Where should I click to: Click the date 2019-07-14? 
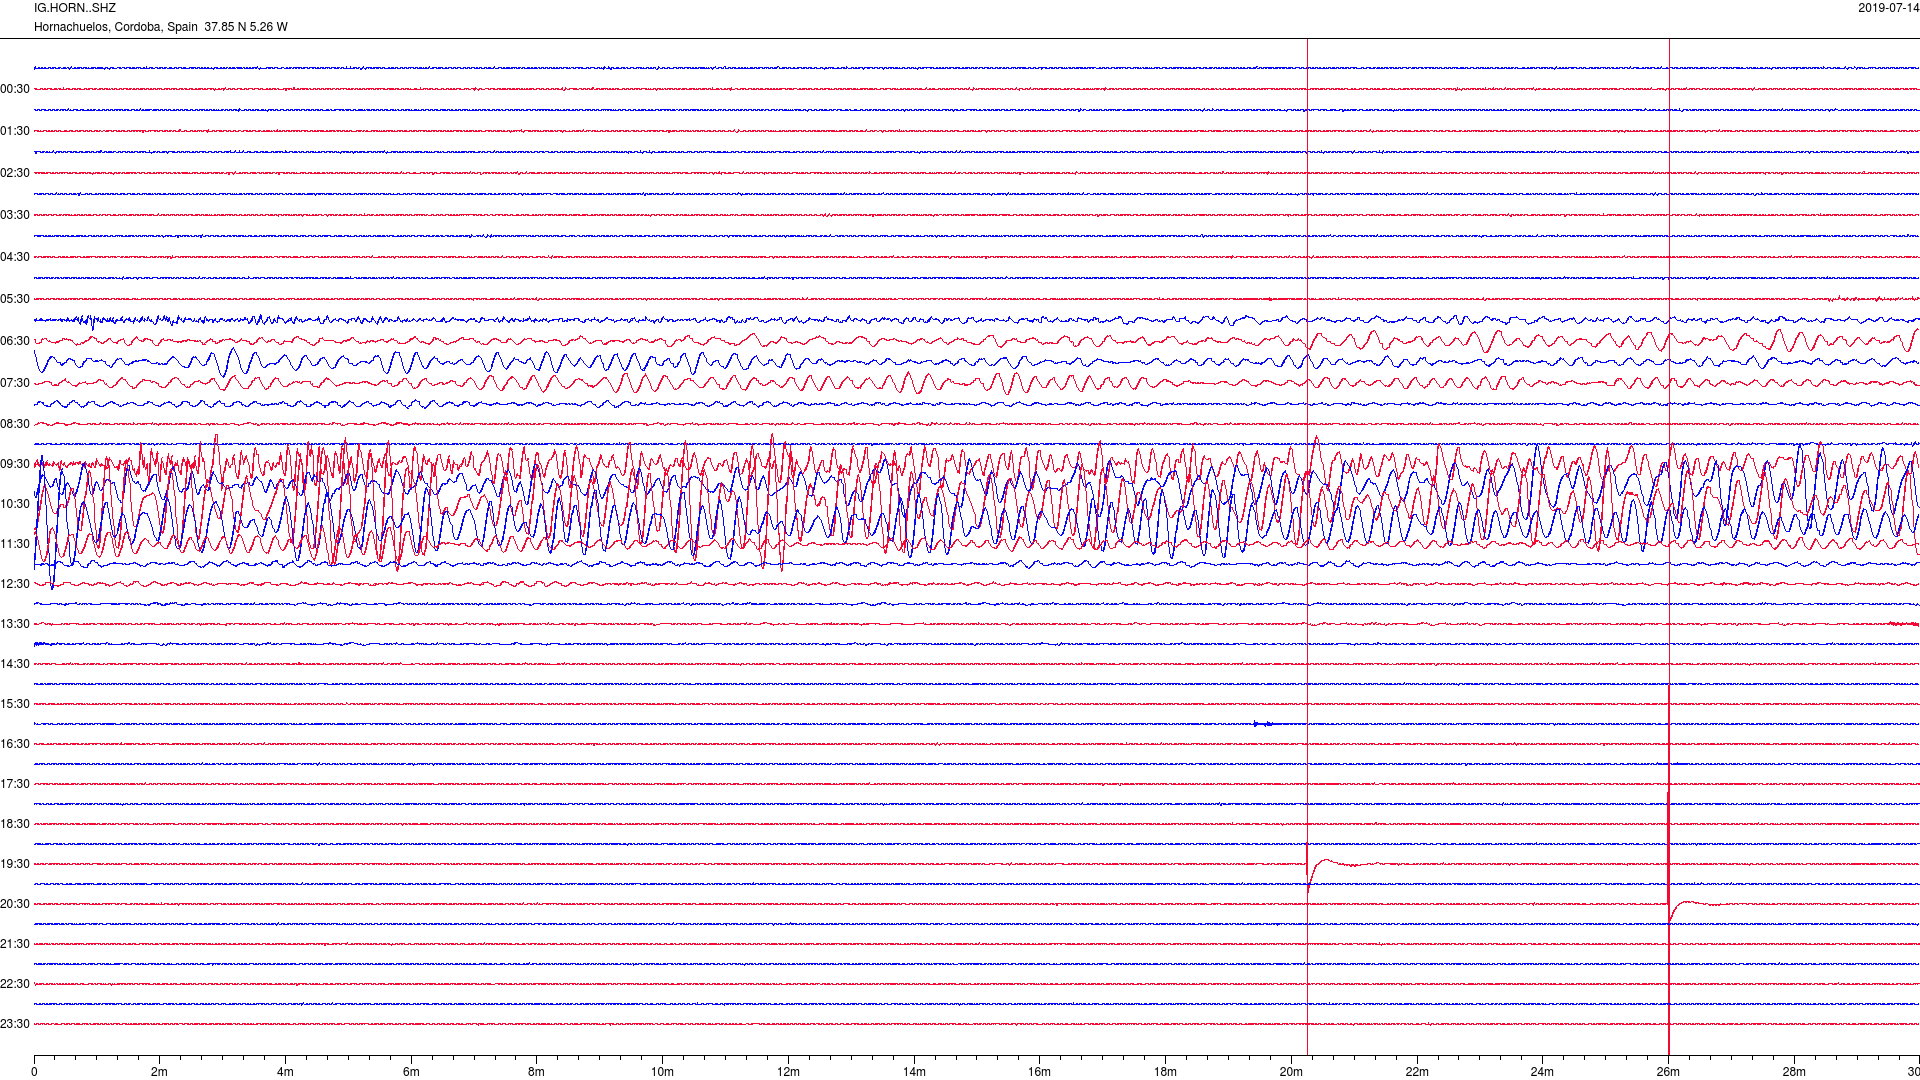1888,8
